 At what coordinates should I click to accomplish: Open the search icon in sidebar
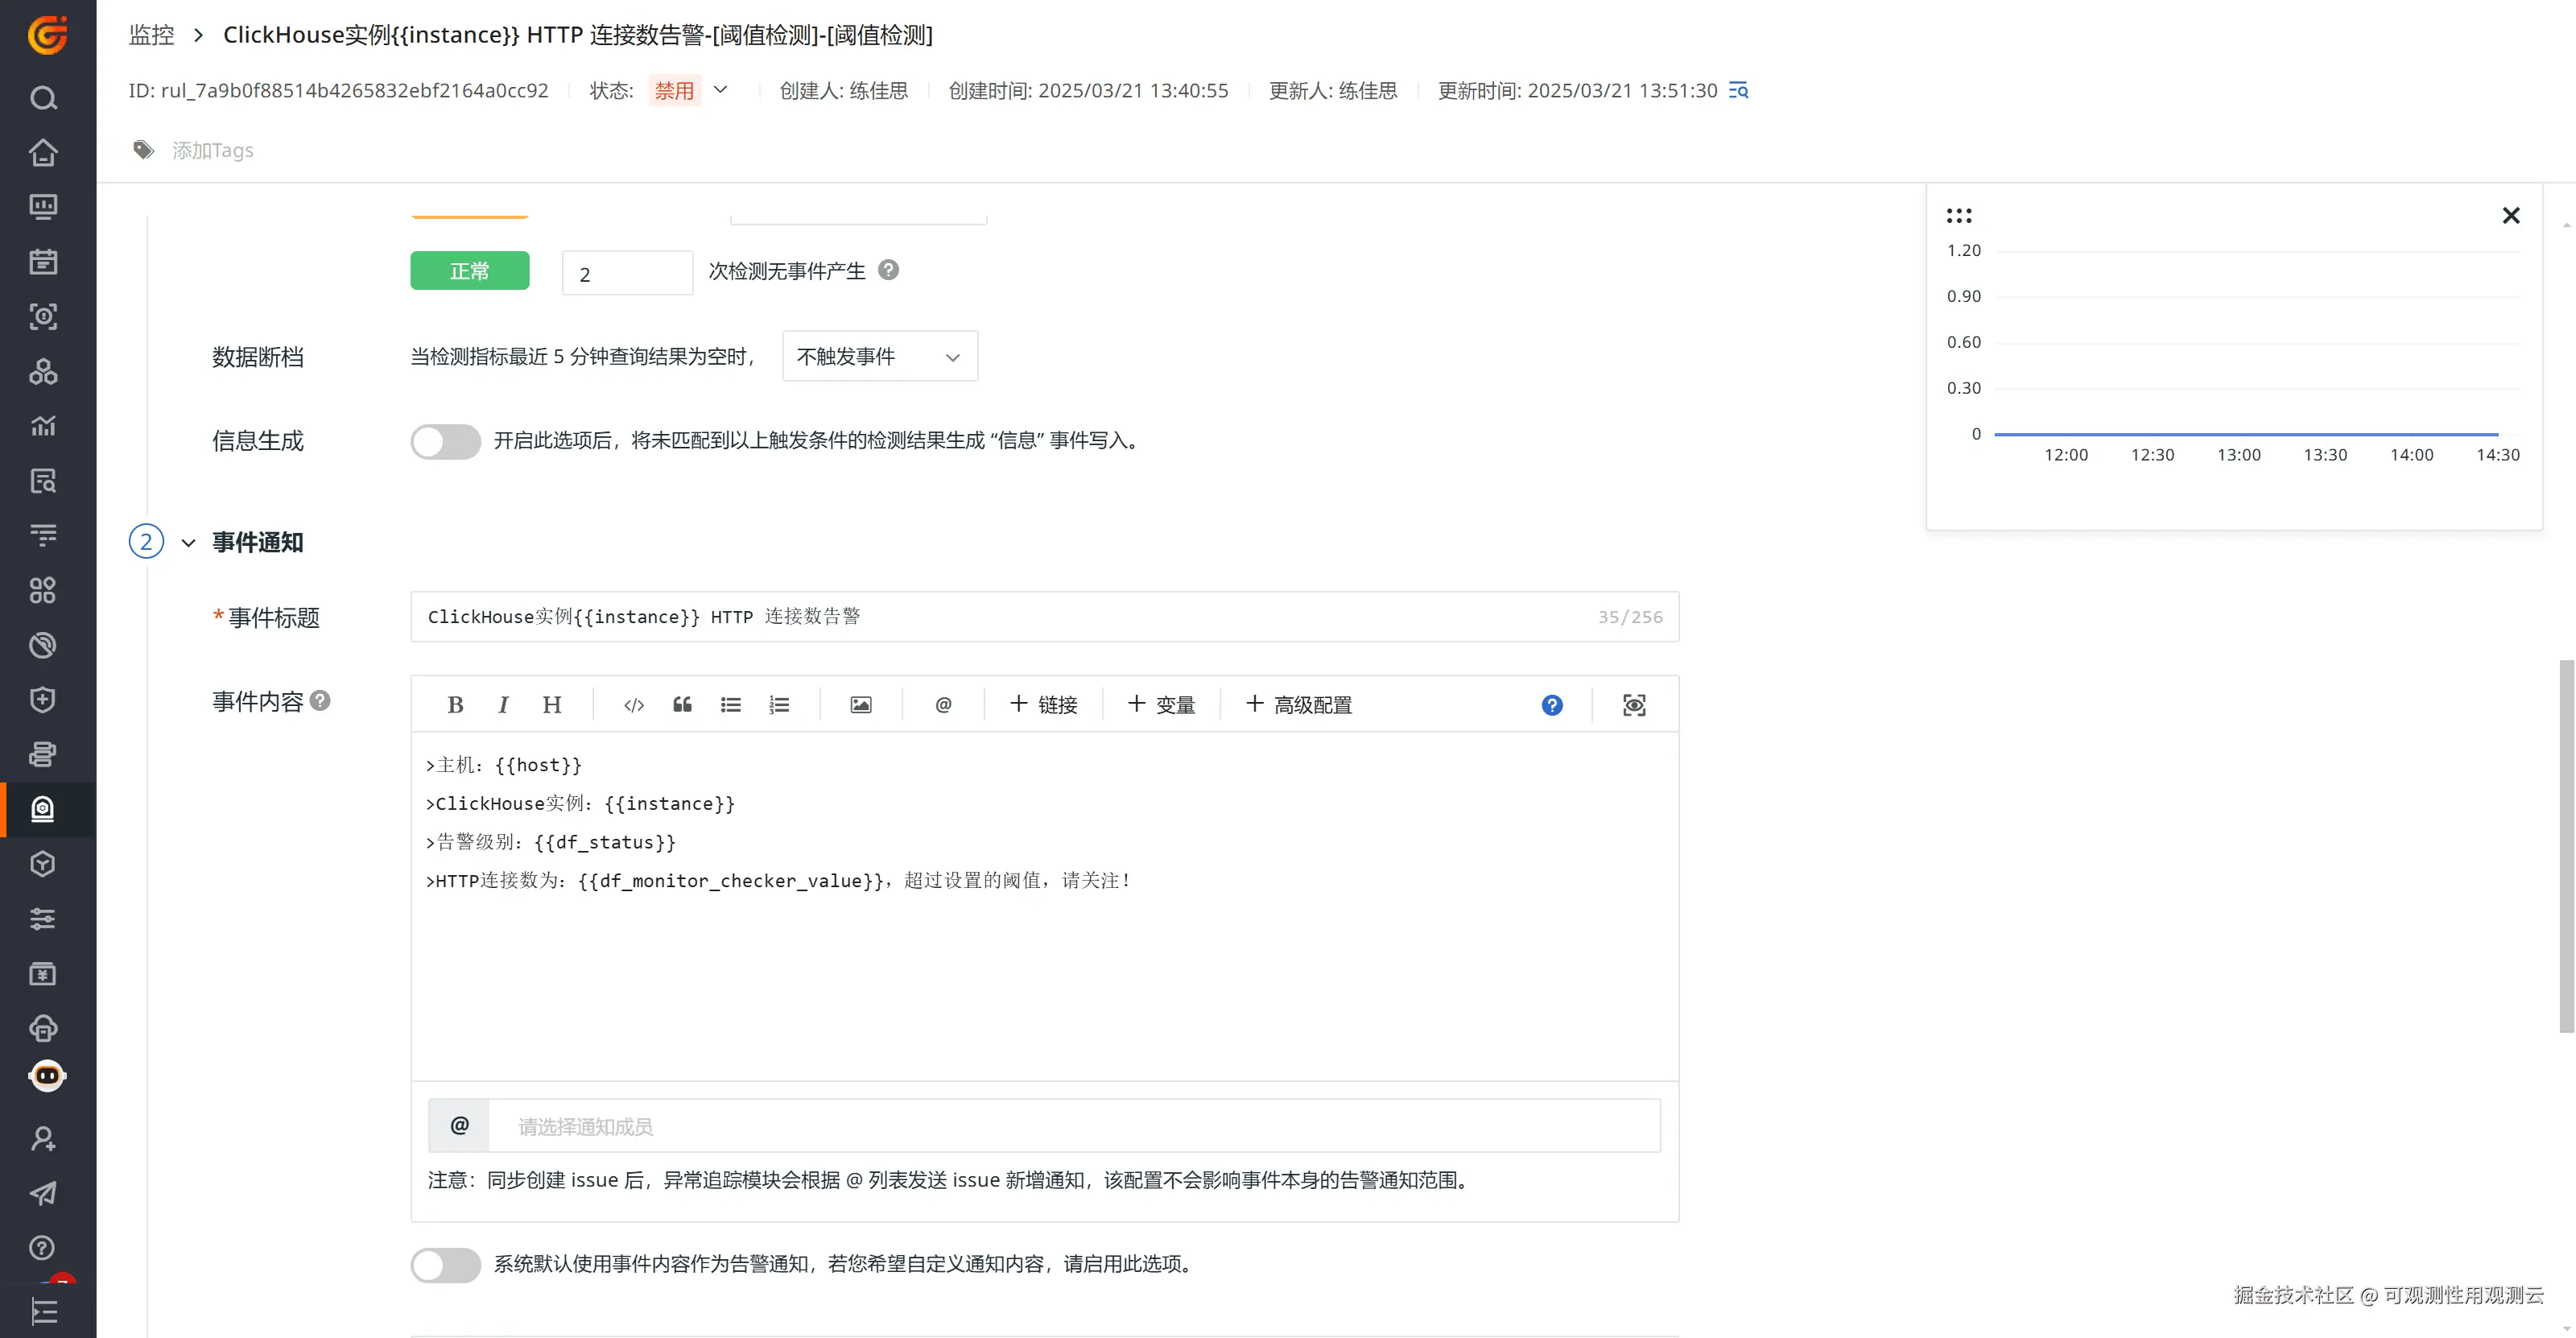pyautogui.click(x=43, y=98)
